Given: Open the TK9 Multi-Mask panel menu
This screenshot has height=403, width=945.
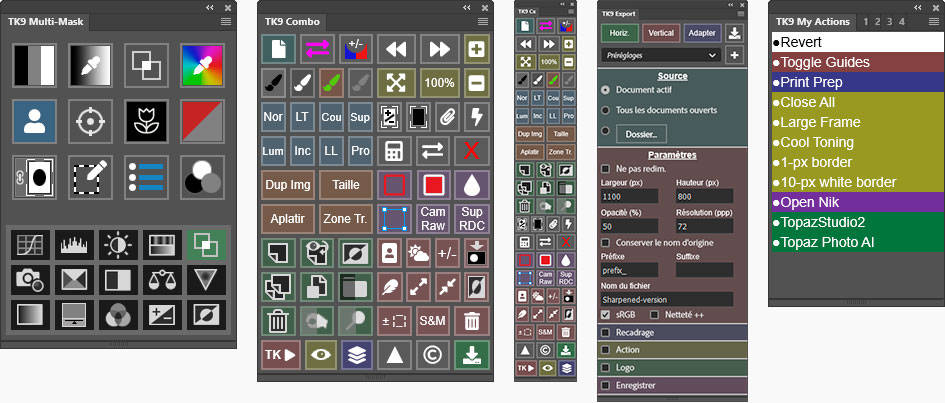Looking at the screenshot, I should pos(225,21).
